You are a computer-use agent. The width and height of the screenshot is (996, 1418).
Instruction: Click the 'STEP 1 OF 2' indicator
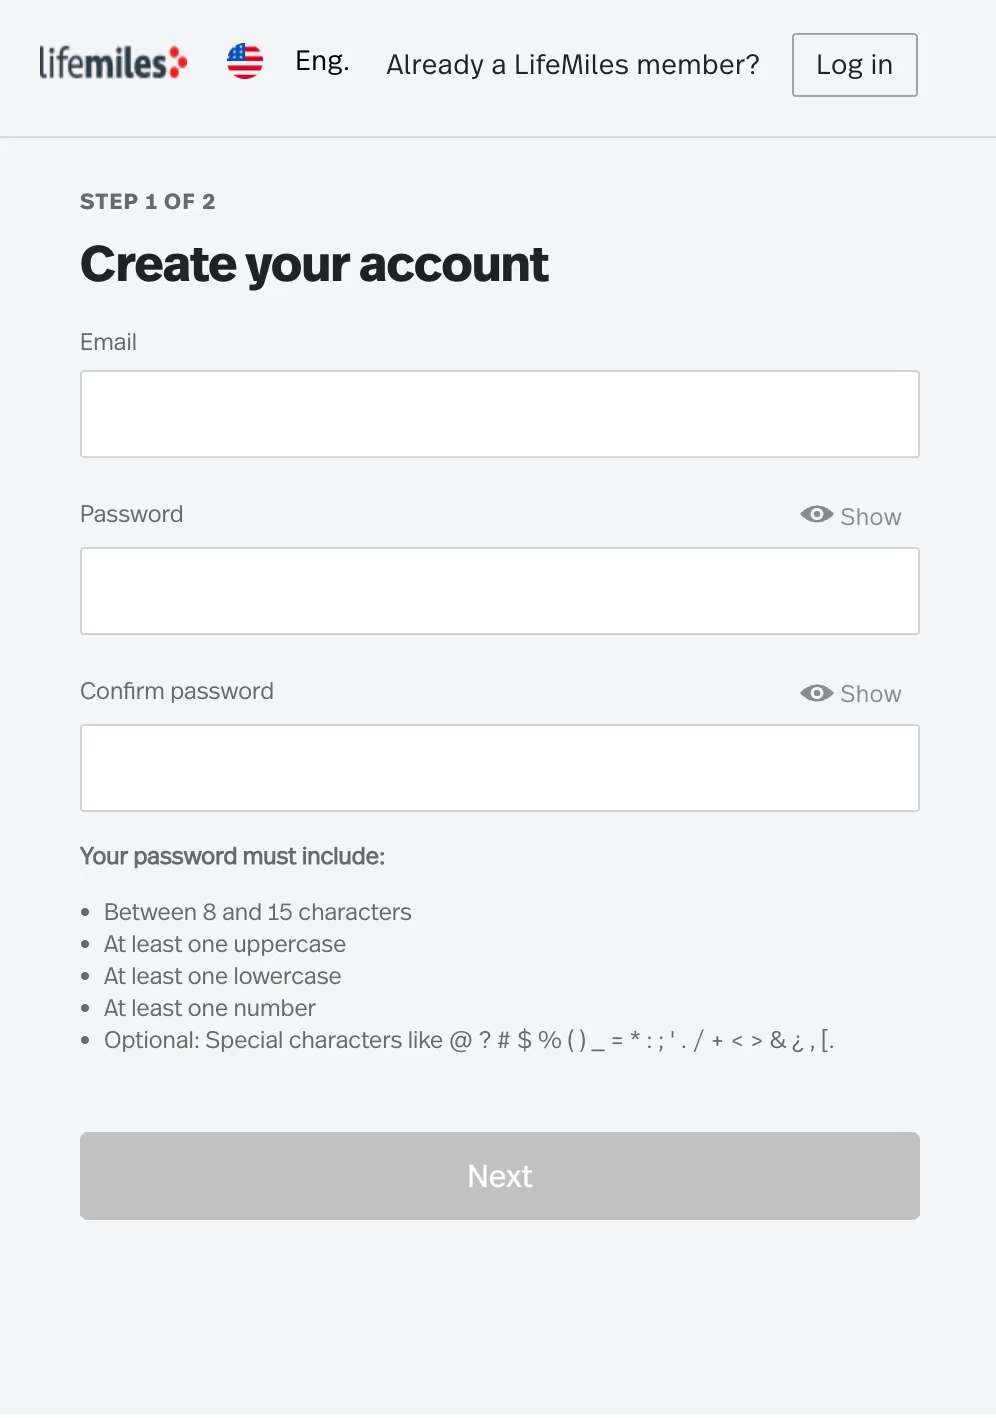(x=148, y=202)
